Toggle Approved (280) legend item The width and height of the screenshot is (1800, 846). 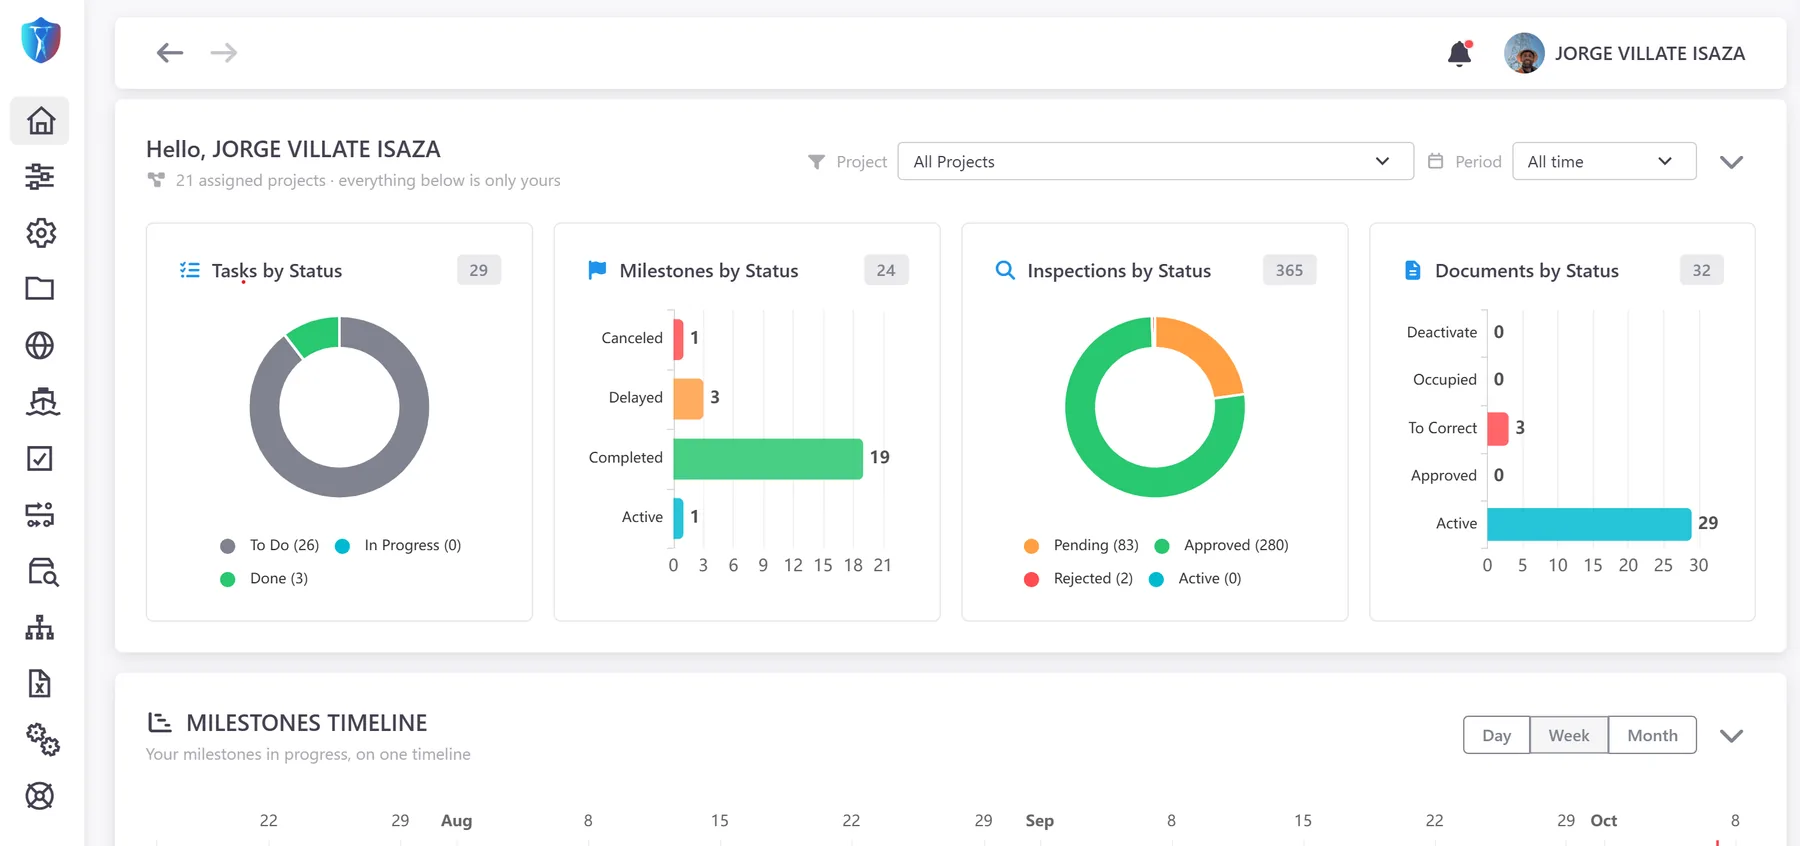(1221, 545)
